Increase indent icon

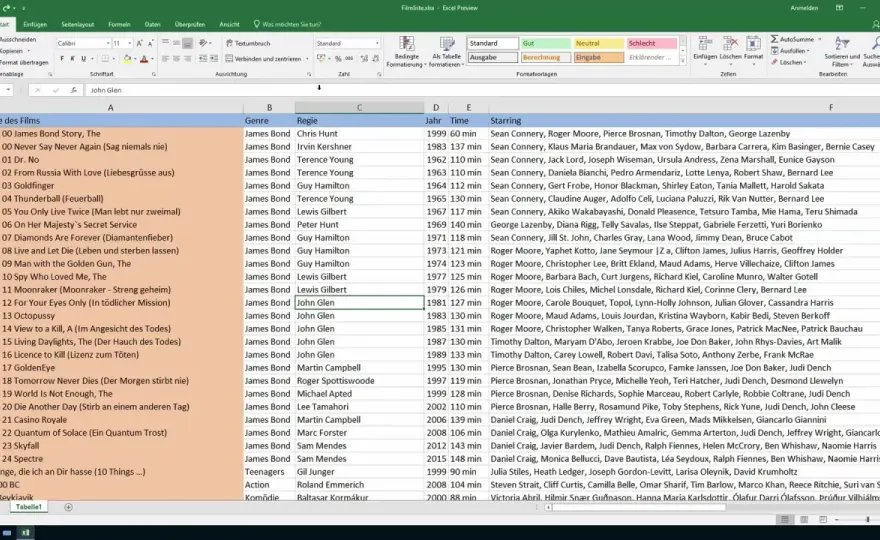(214, 59)
